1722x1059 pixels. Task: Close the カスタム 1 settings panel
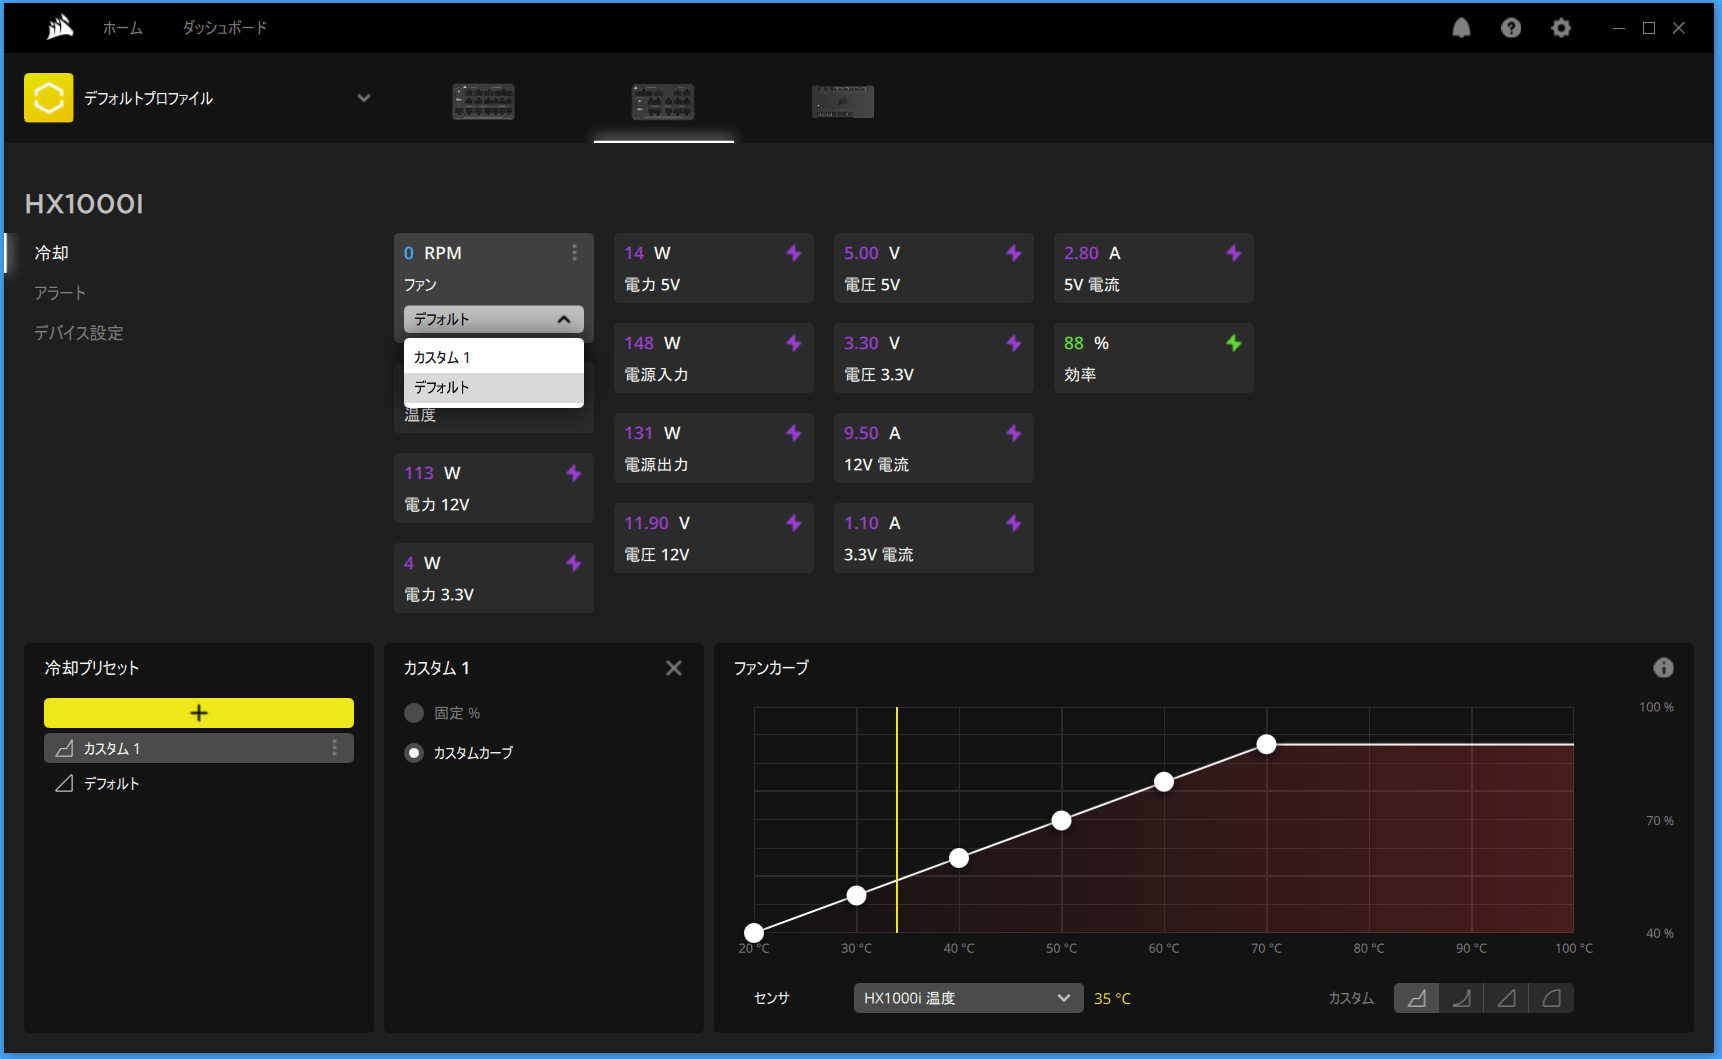click(x=674, y=668)
